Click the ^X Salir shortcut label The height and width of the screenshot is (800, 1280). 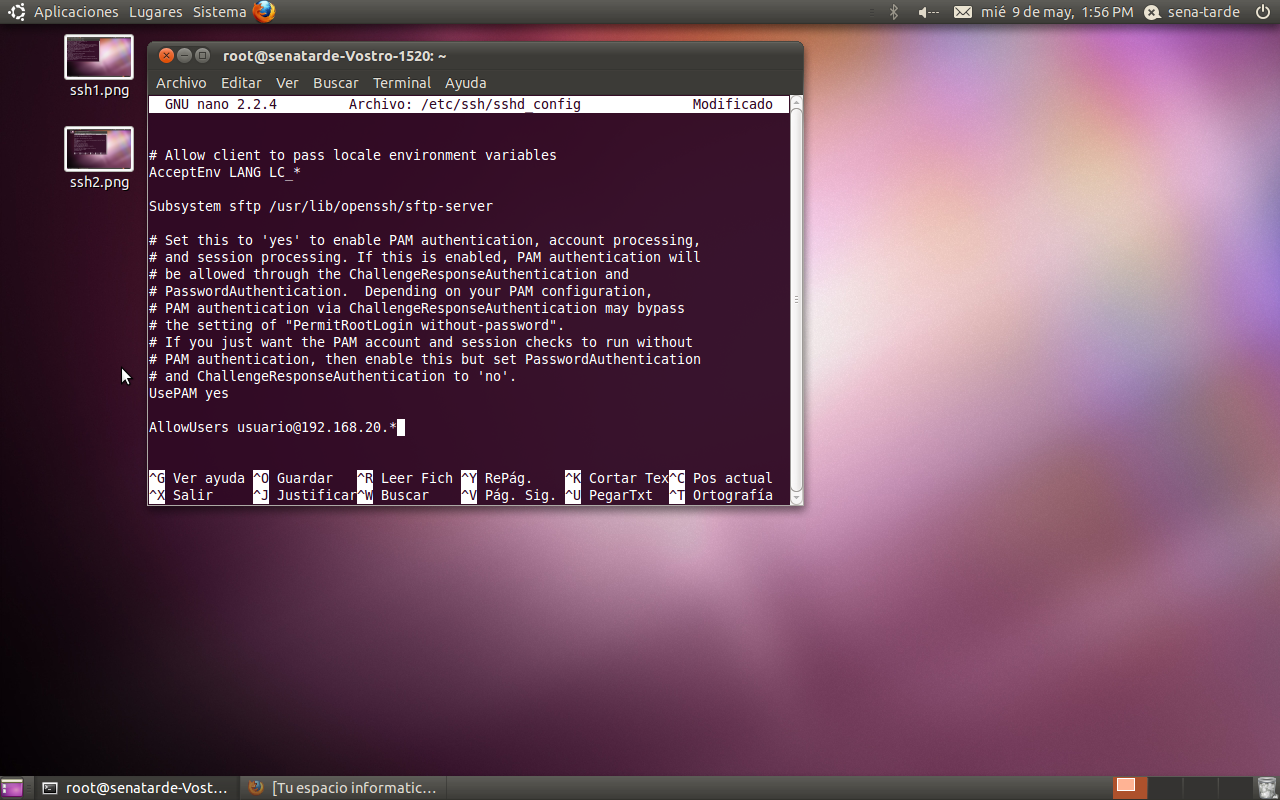[181, 496]
